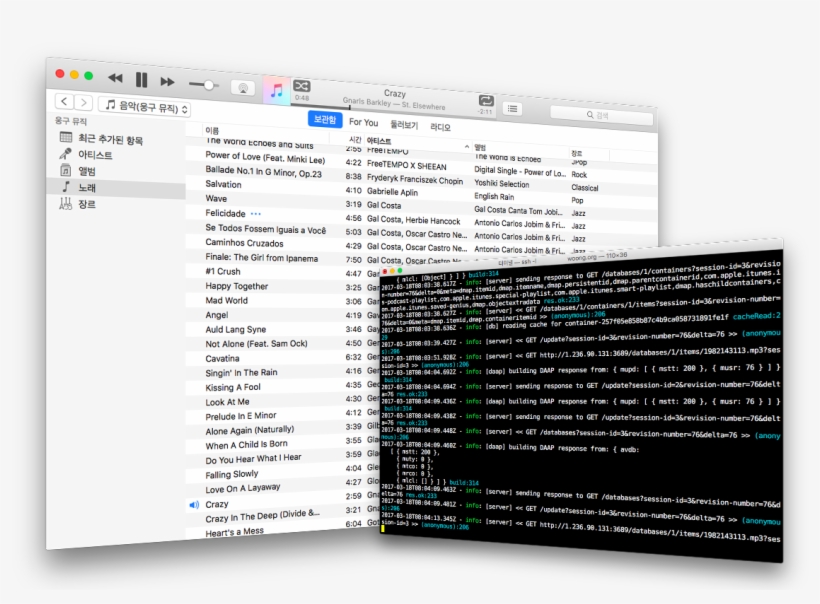Select the song Caminhos Cruzados

point(244,243)
